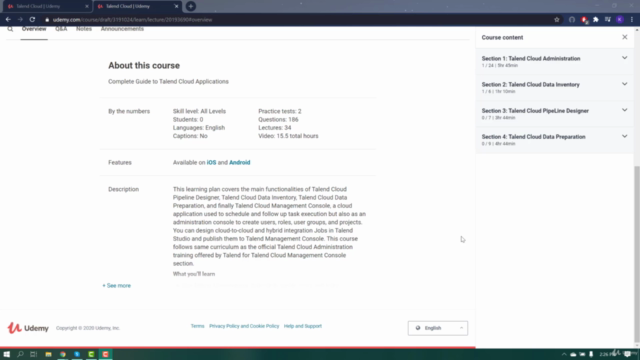Click the search icon beside Overview tab
The image size is (640, 360).
(x=10, y=29)
